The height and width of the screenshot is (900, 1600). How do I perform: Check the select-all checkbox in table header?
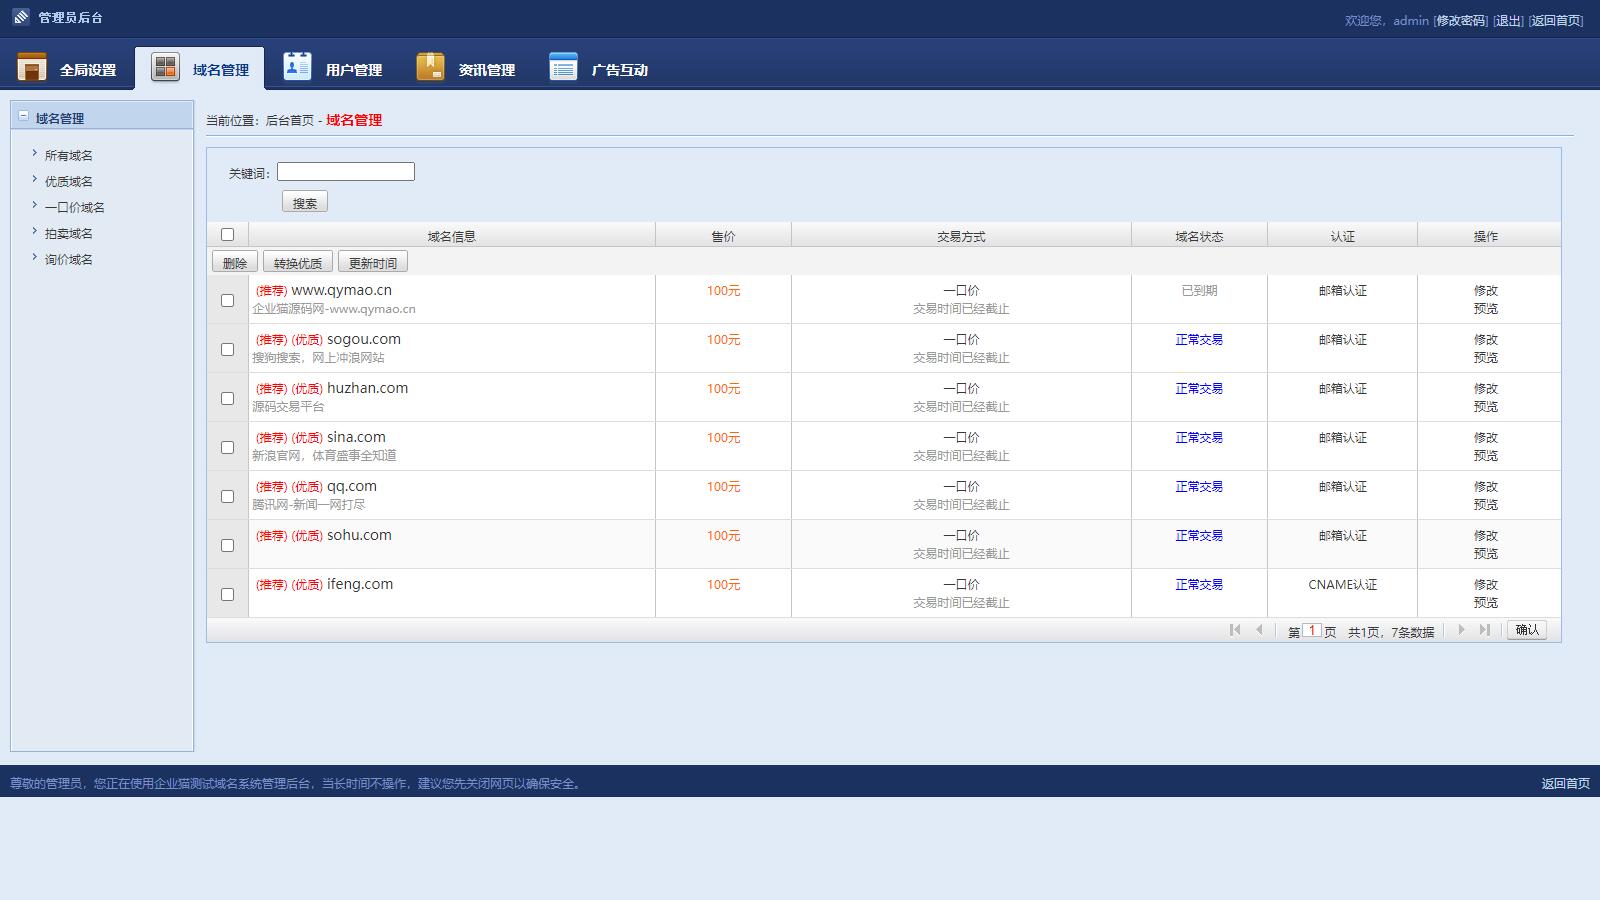[x=227, y=235]
